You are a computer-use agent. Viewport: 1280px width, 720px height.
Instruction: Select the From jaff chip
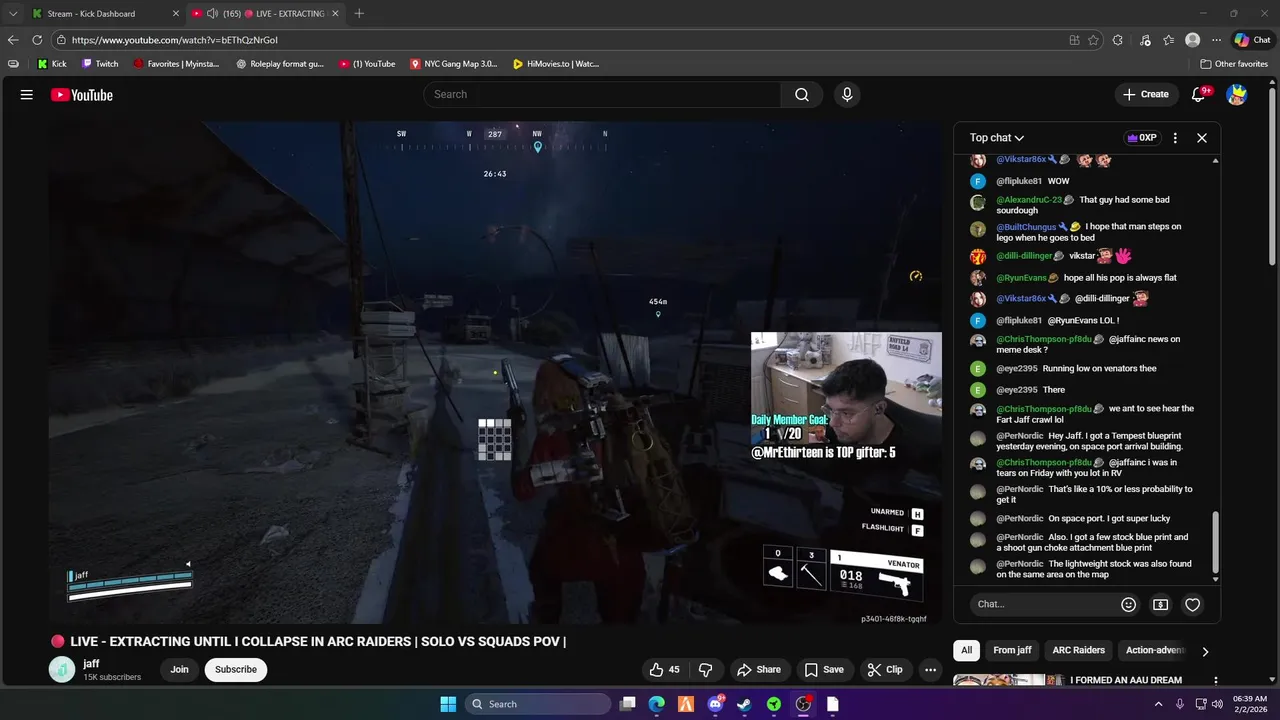pyautogui.click(x=1012, y=650)
